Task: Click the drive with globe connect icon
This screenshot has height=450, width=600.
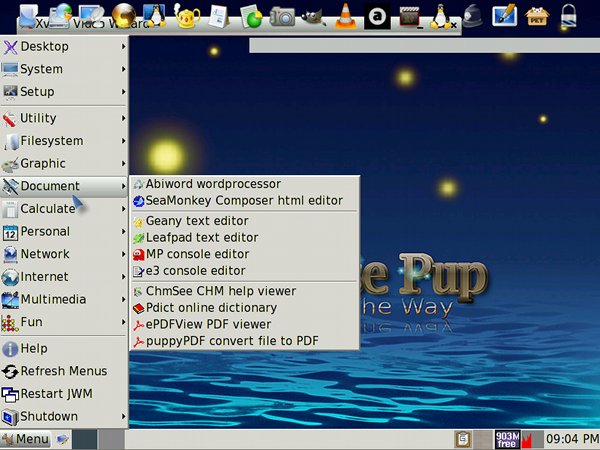Action: point(60,15)
